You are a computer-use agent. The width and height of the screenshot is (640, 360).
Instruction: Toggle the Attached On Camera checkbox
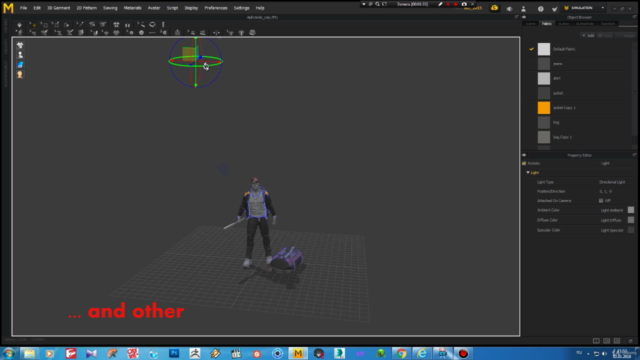(x=601, y=201)
